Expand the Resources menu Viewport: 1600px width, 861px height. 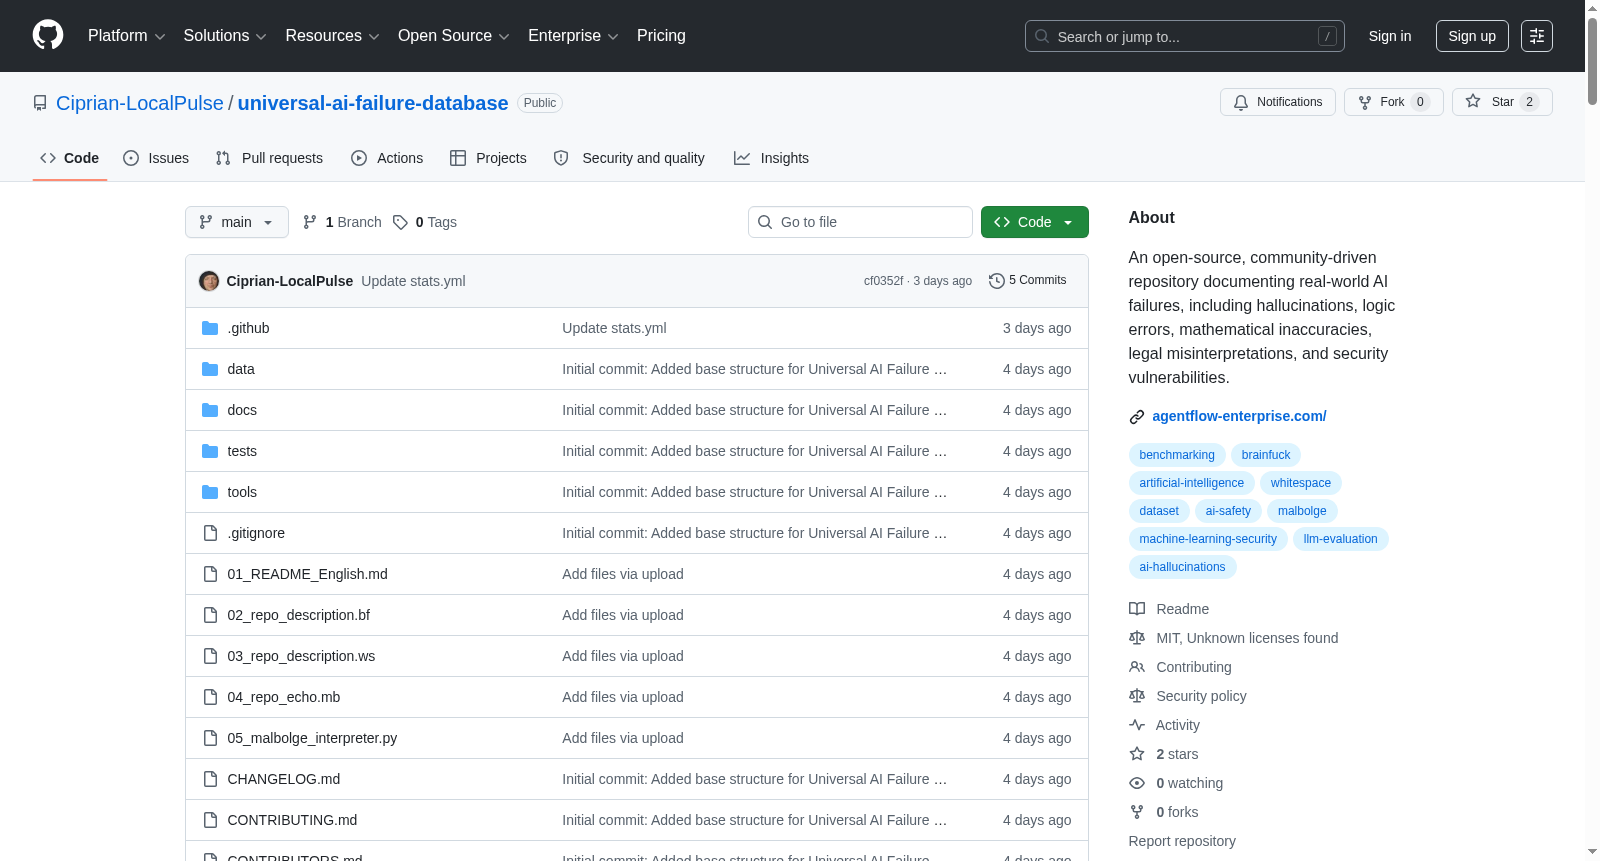click(x=333, y=36)
